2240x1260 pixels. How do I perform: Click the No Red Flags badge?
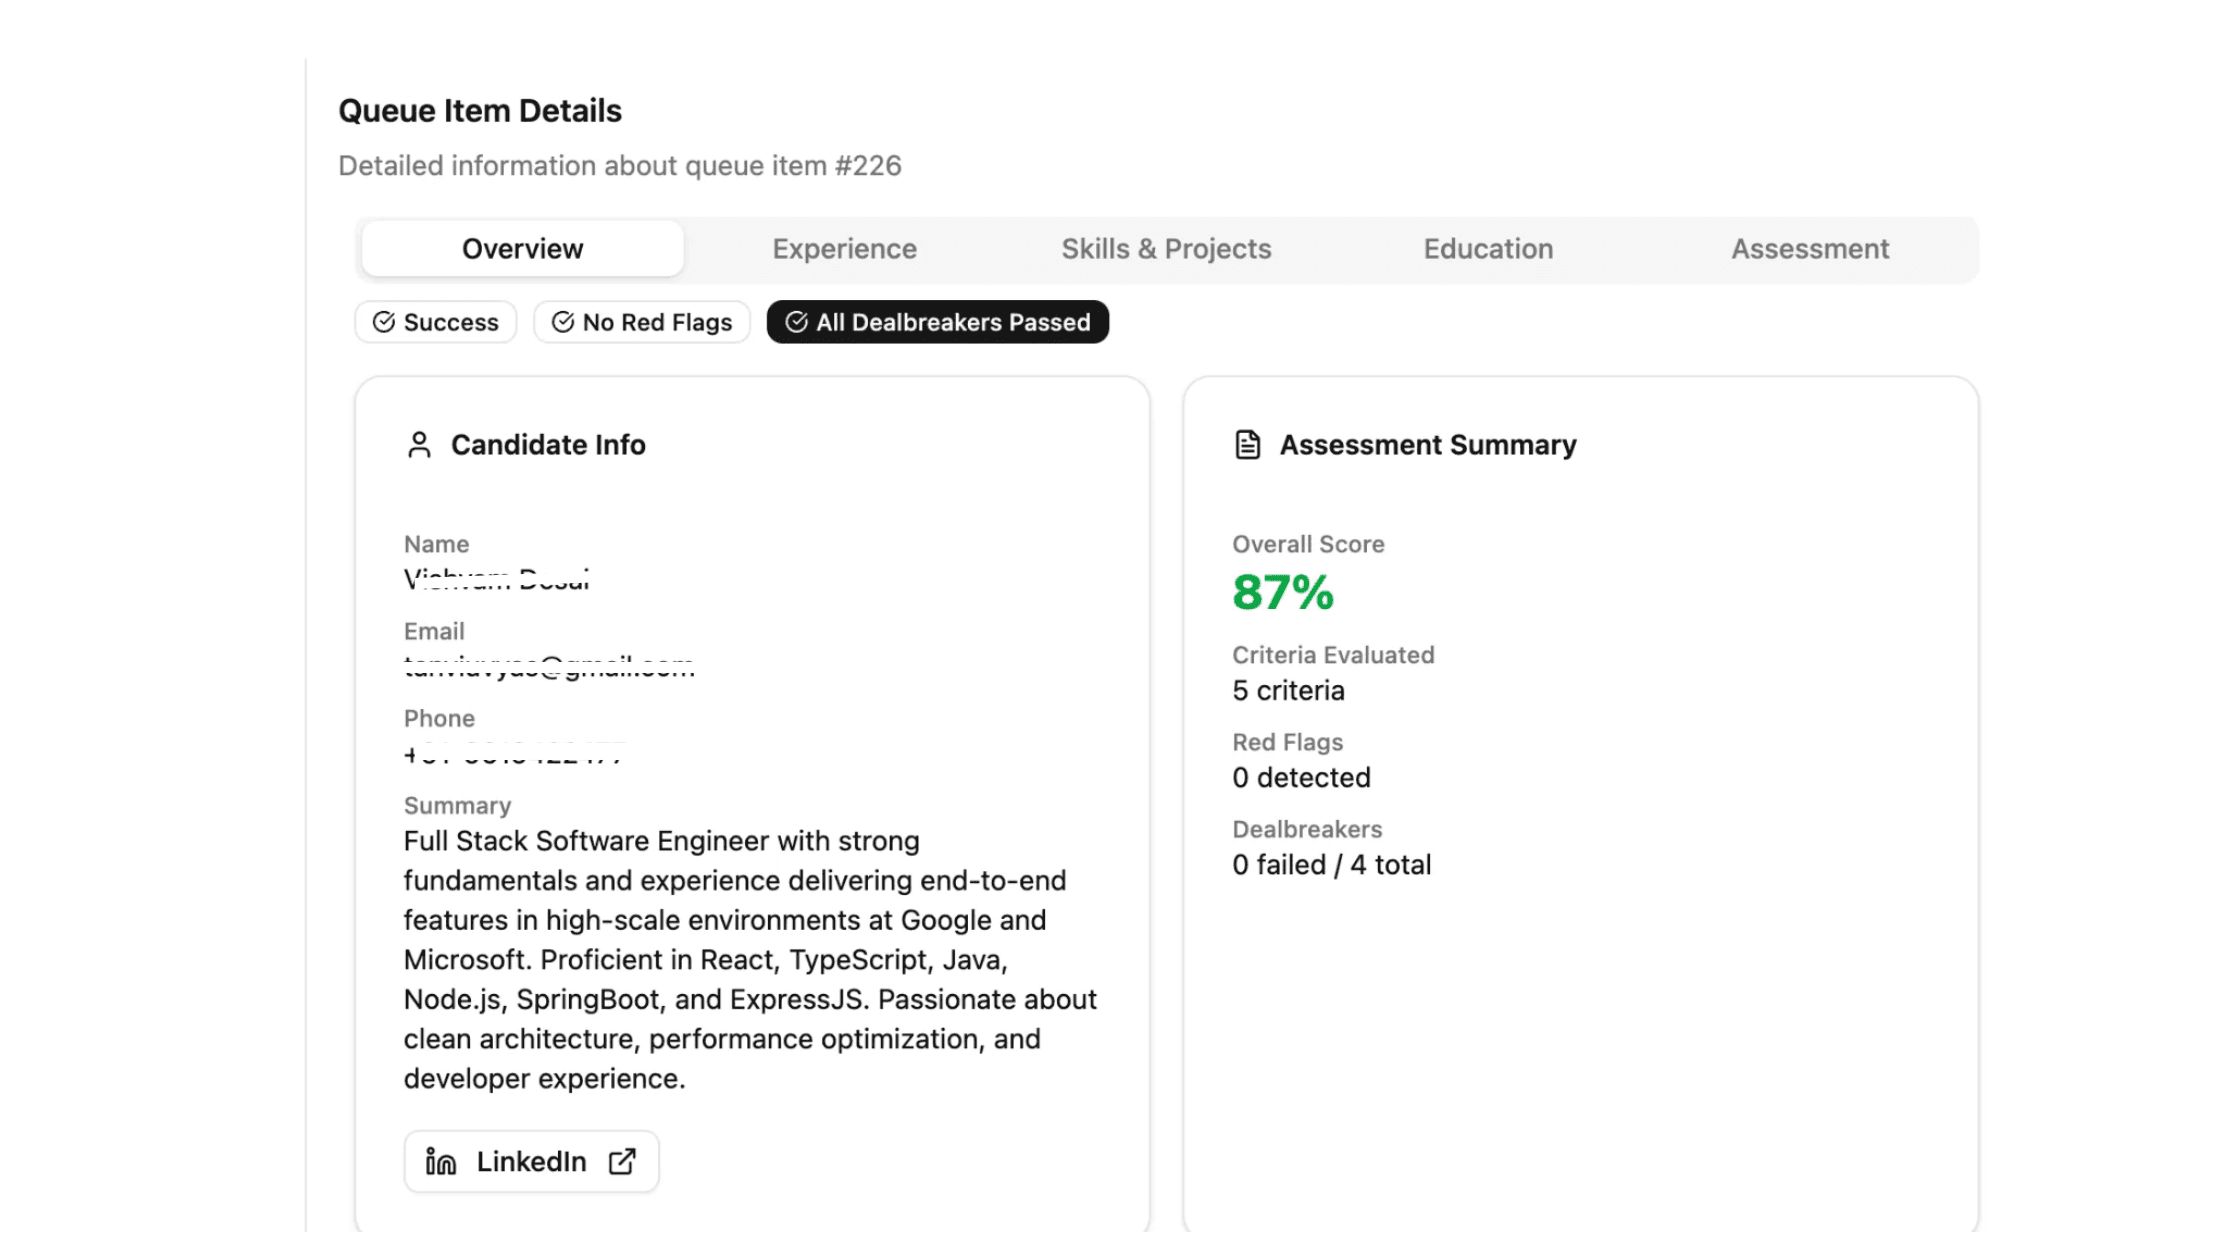coord(642,322)
